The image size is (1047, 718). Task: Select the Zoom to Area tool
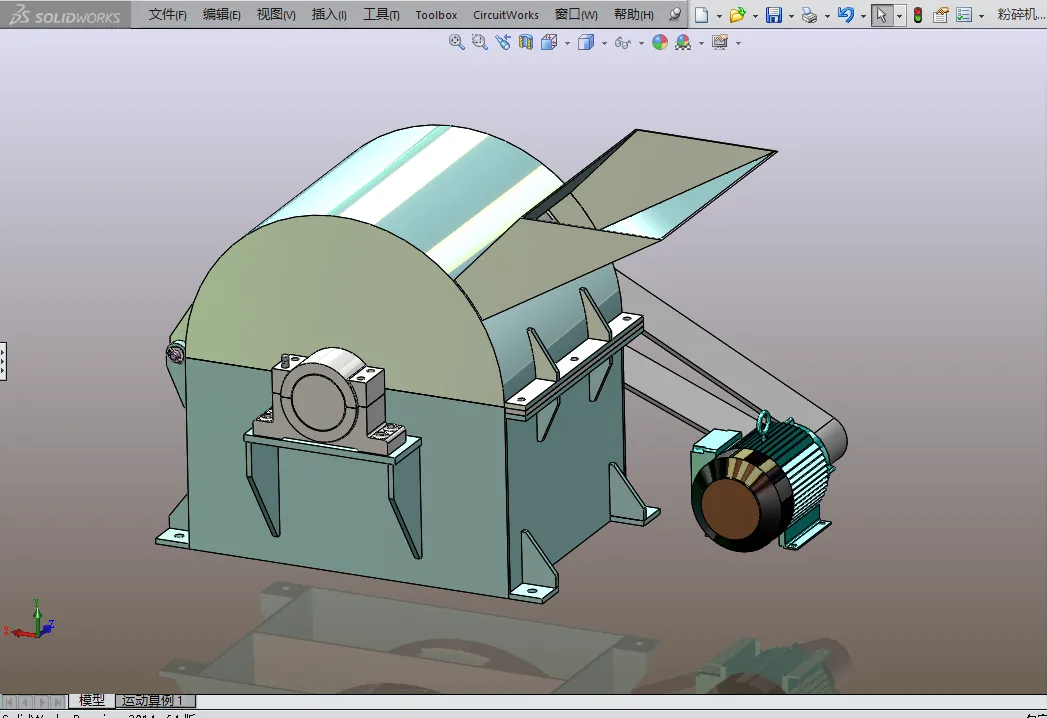point(479,42)
